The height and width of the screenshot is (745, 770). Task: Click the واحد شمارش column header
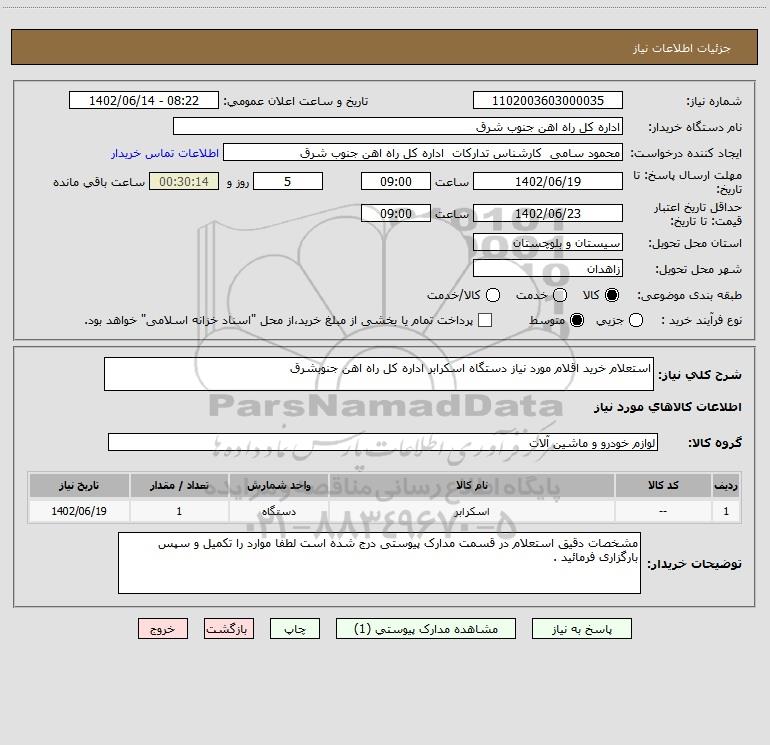[x=278, y=486]
